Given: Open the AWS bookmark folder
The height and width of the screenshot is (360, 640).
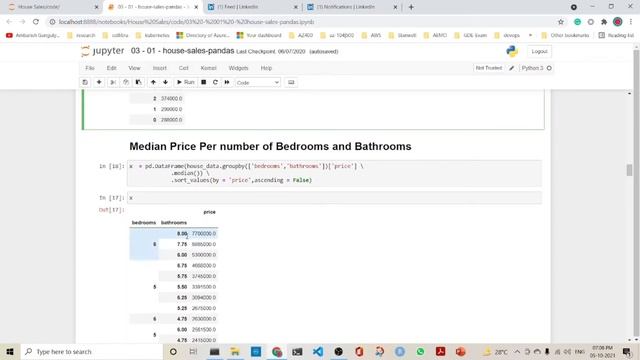Looking at the screenshot, I should (x=371, y=36).
